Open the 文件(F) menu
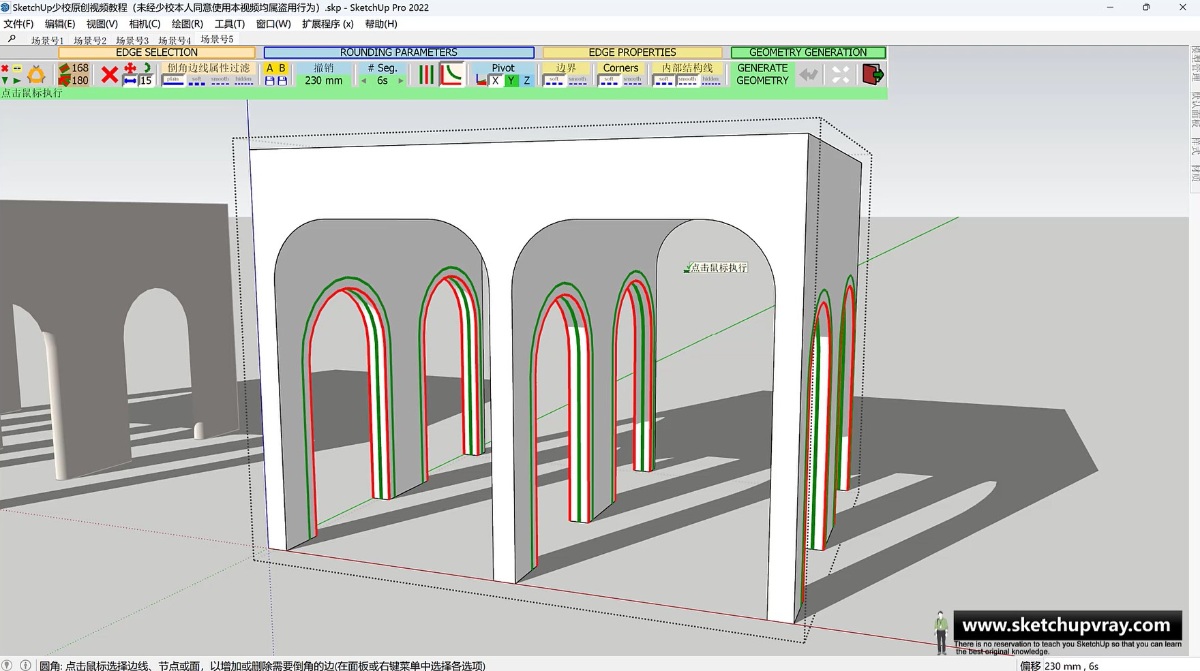Screen dimensions: 1200x671 [18, 23]
